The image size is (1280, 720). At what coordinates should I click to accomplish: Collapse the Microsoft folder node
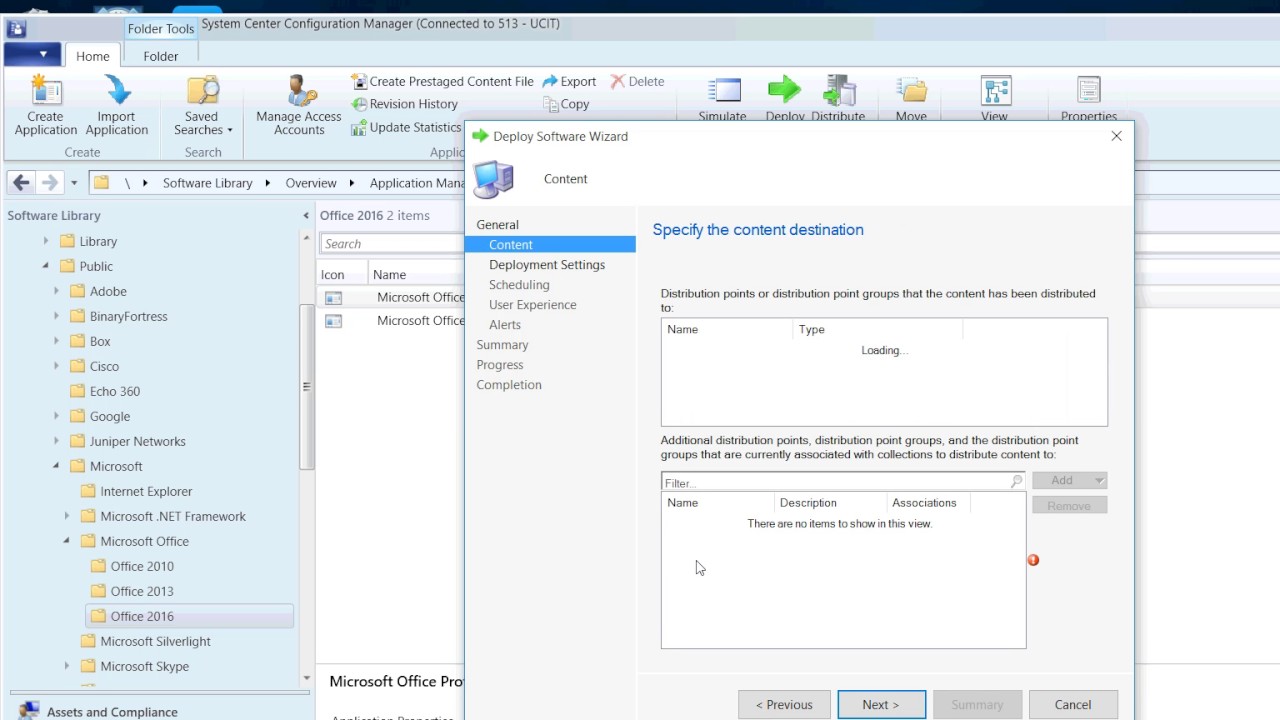click(x=56, y=466)
